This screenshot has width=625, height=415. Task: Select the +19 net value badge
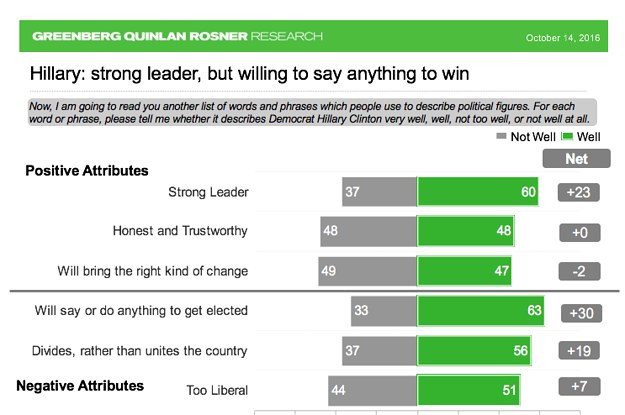coord(578,351)
